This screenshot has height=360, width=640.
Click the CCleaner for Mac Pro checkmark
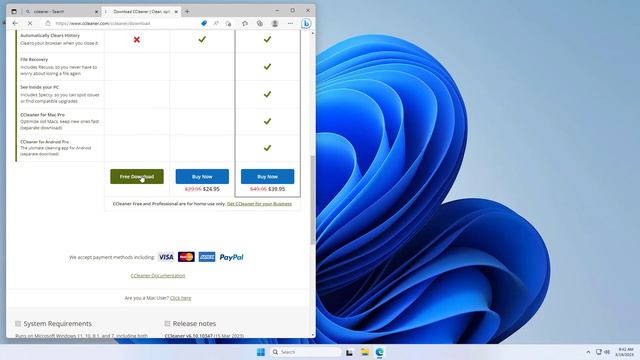267,121
